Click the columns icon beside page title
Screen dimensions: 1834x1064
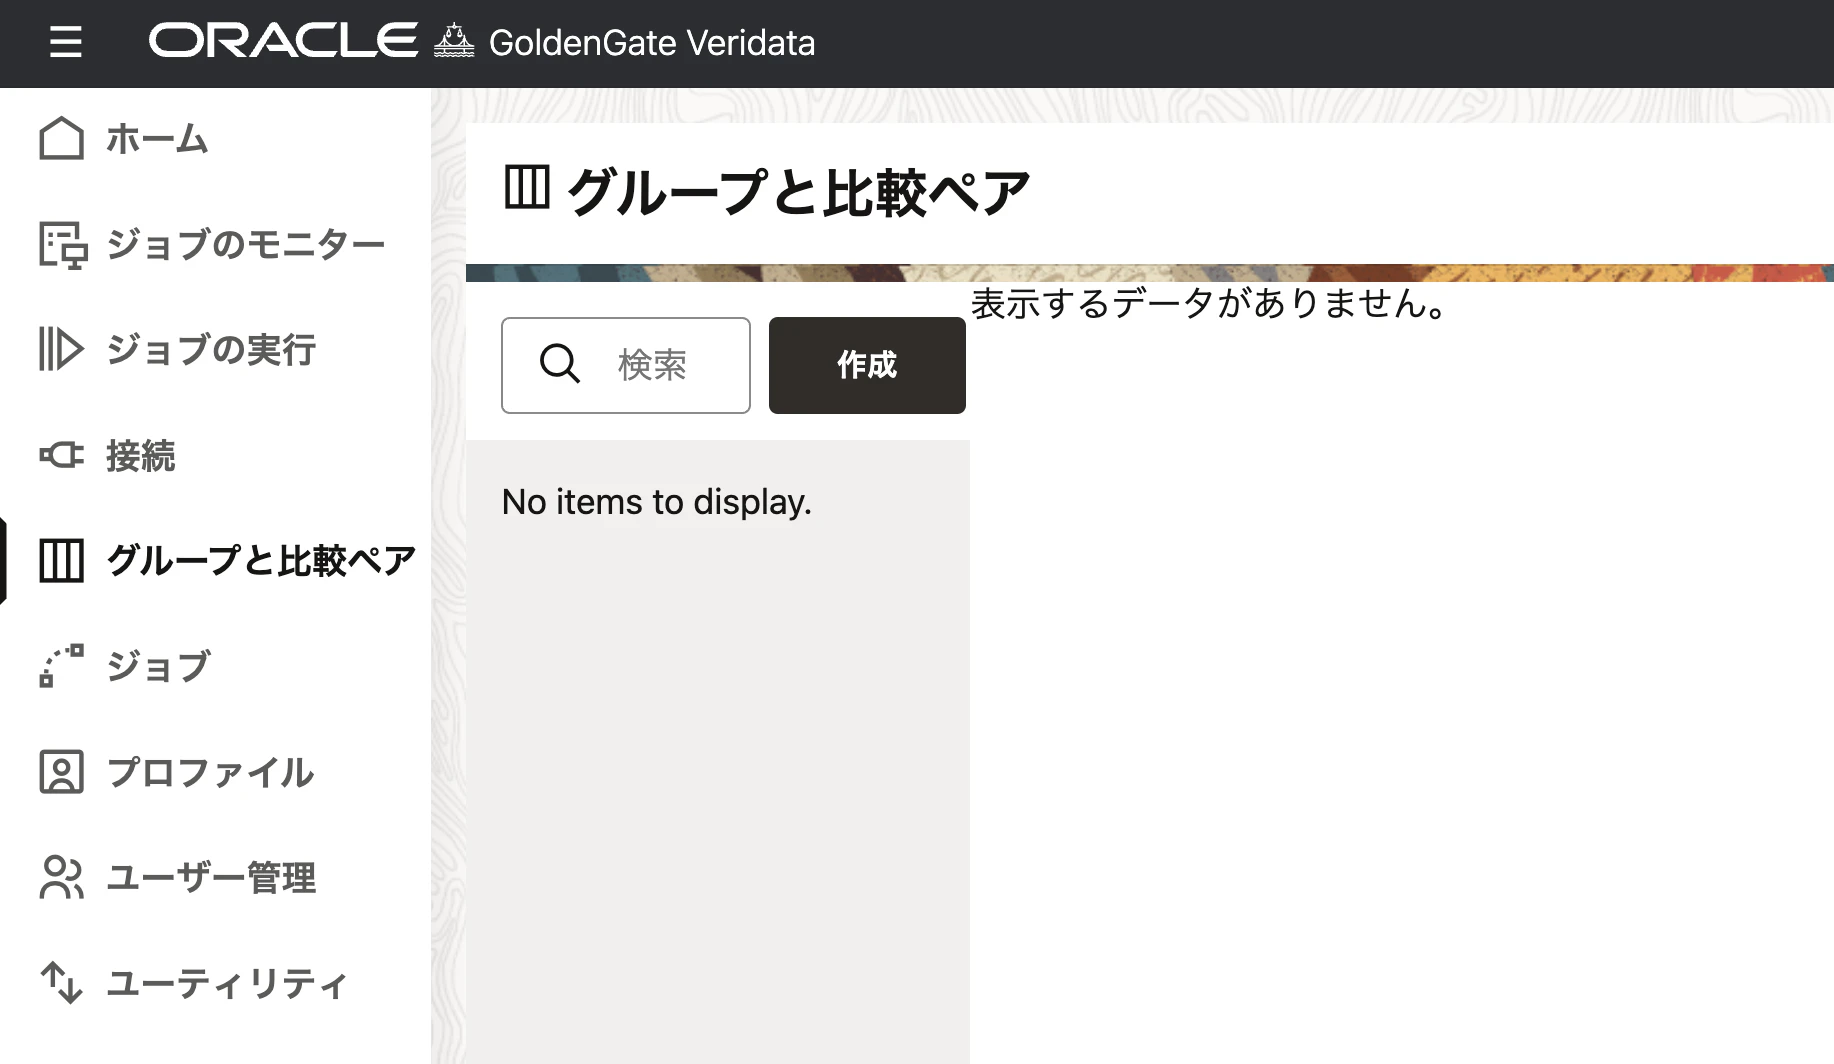coord(527,187)
